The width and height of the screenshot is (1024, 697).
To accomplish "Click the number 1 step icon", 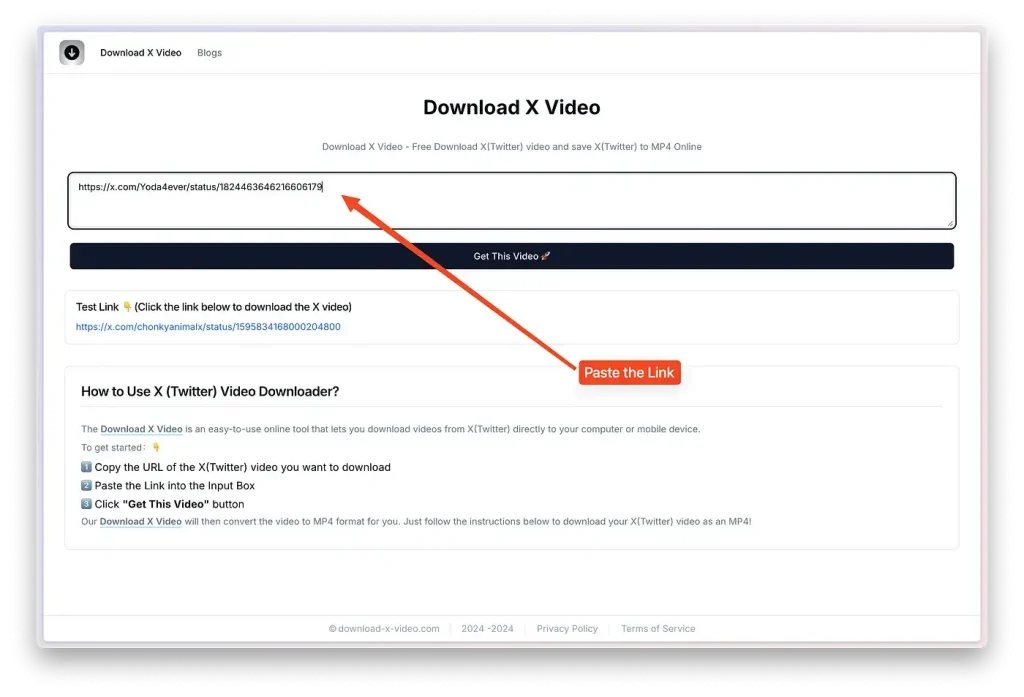I will click(x=86, y=467).
